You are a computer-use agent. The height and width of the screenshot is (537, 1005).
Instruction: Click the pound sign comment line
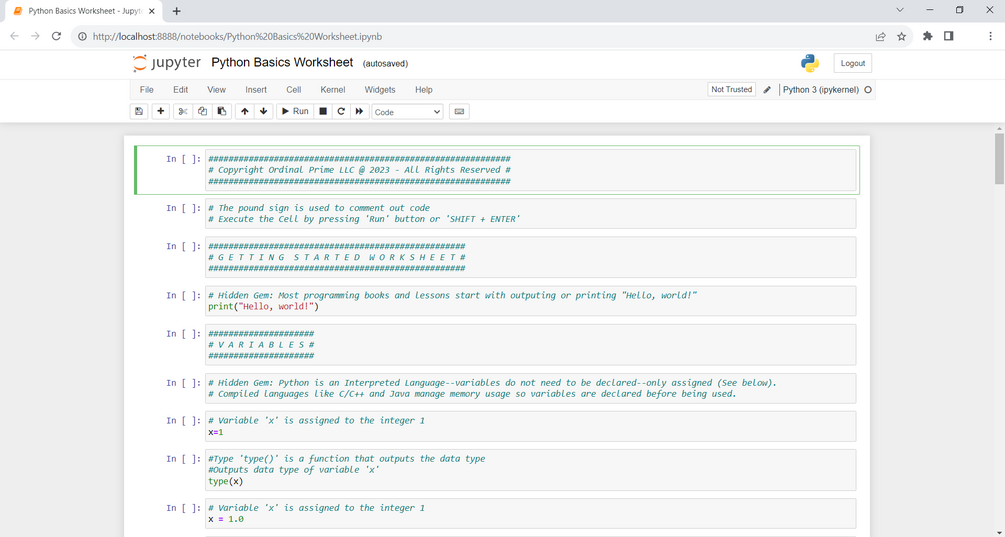click(319, 208)
